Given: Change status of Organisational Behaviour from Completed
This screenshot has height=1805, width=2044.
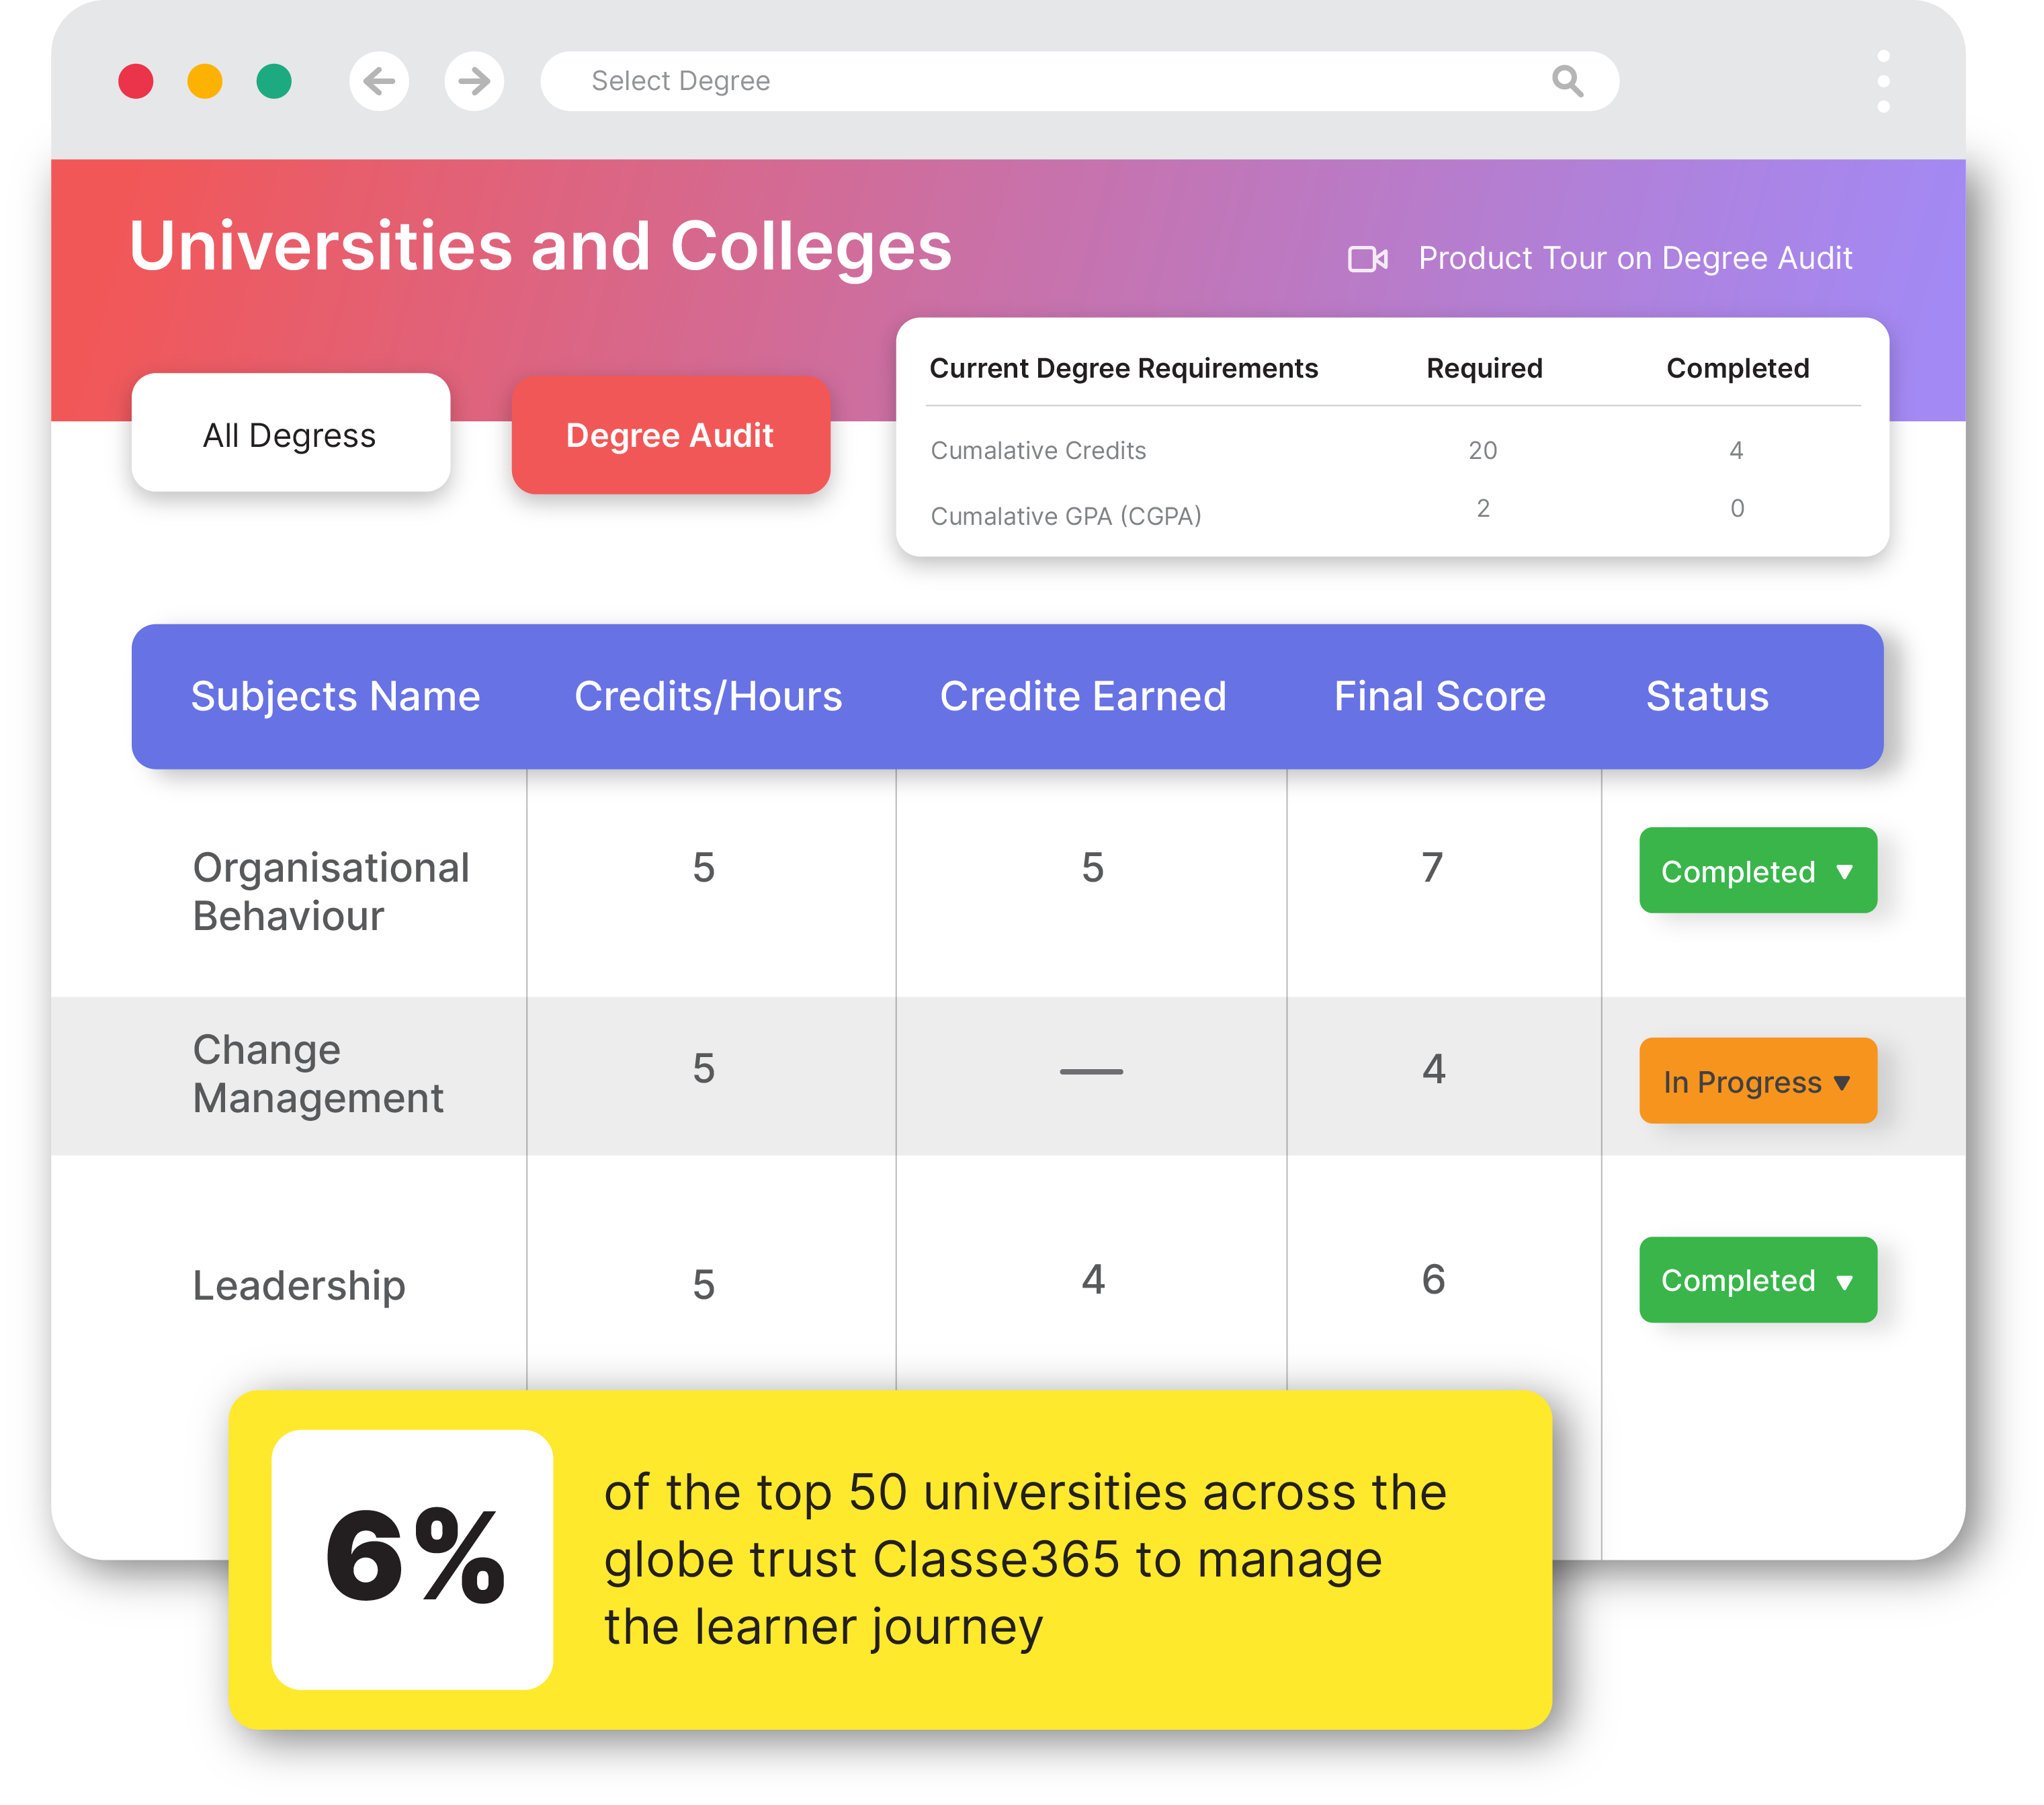Looking at the screenshot, I should [1757, 871].
